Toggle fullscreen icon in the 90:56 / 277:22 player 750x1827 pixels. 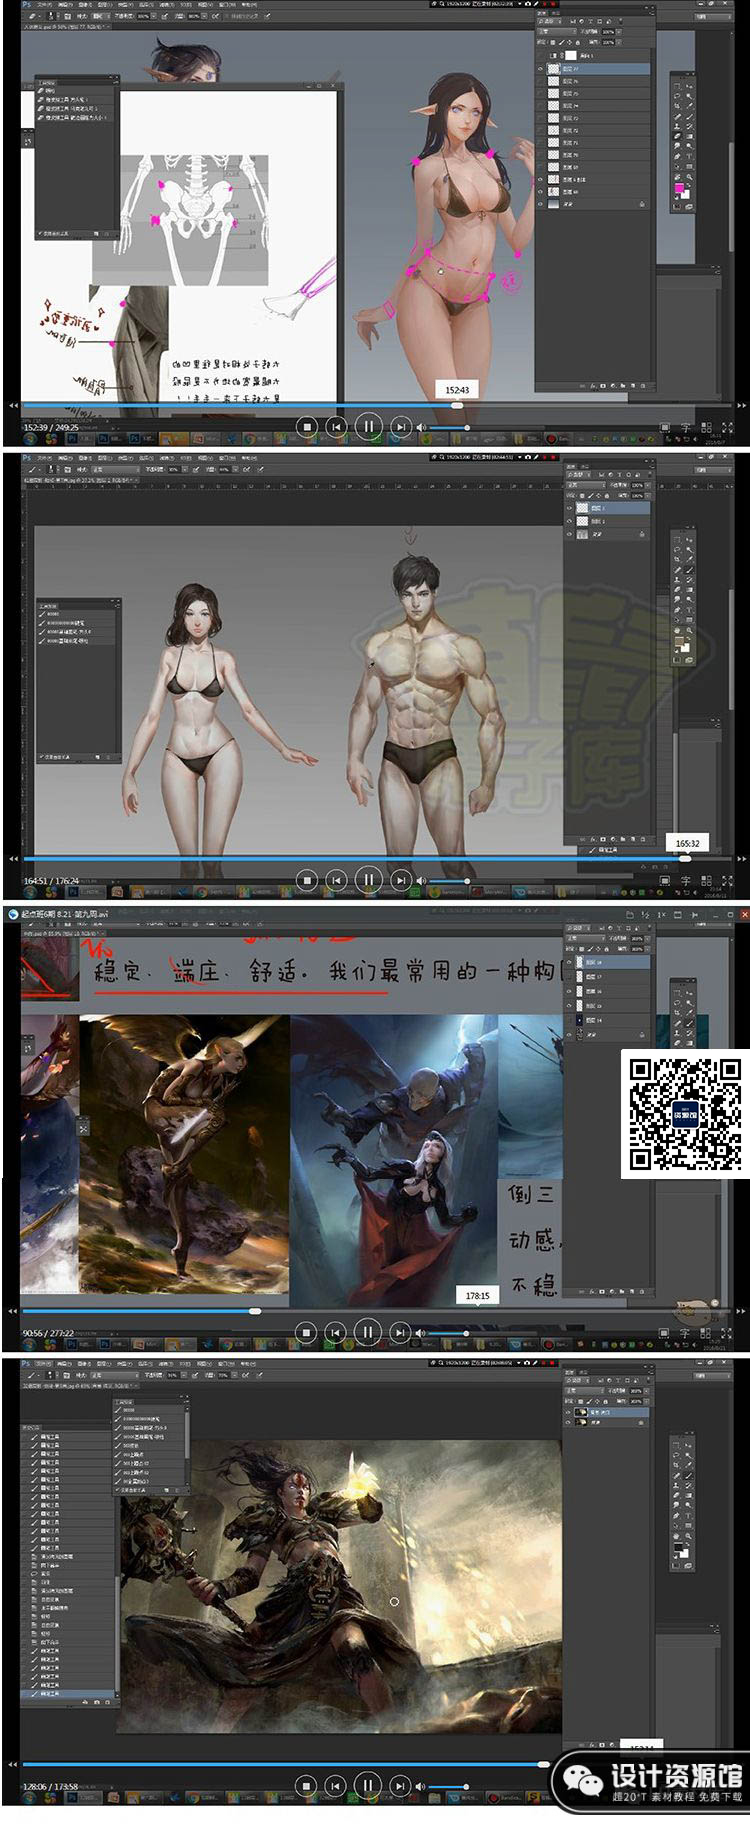[x=727, y=1333]
